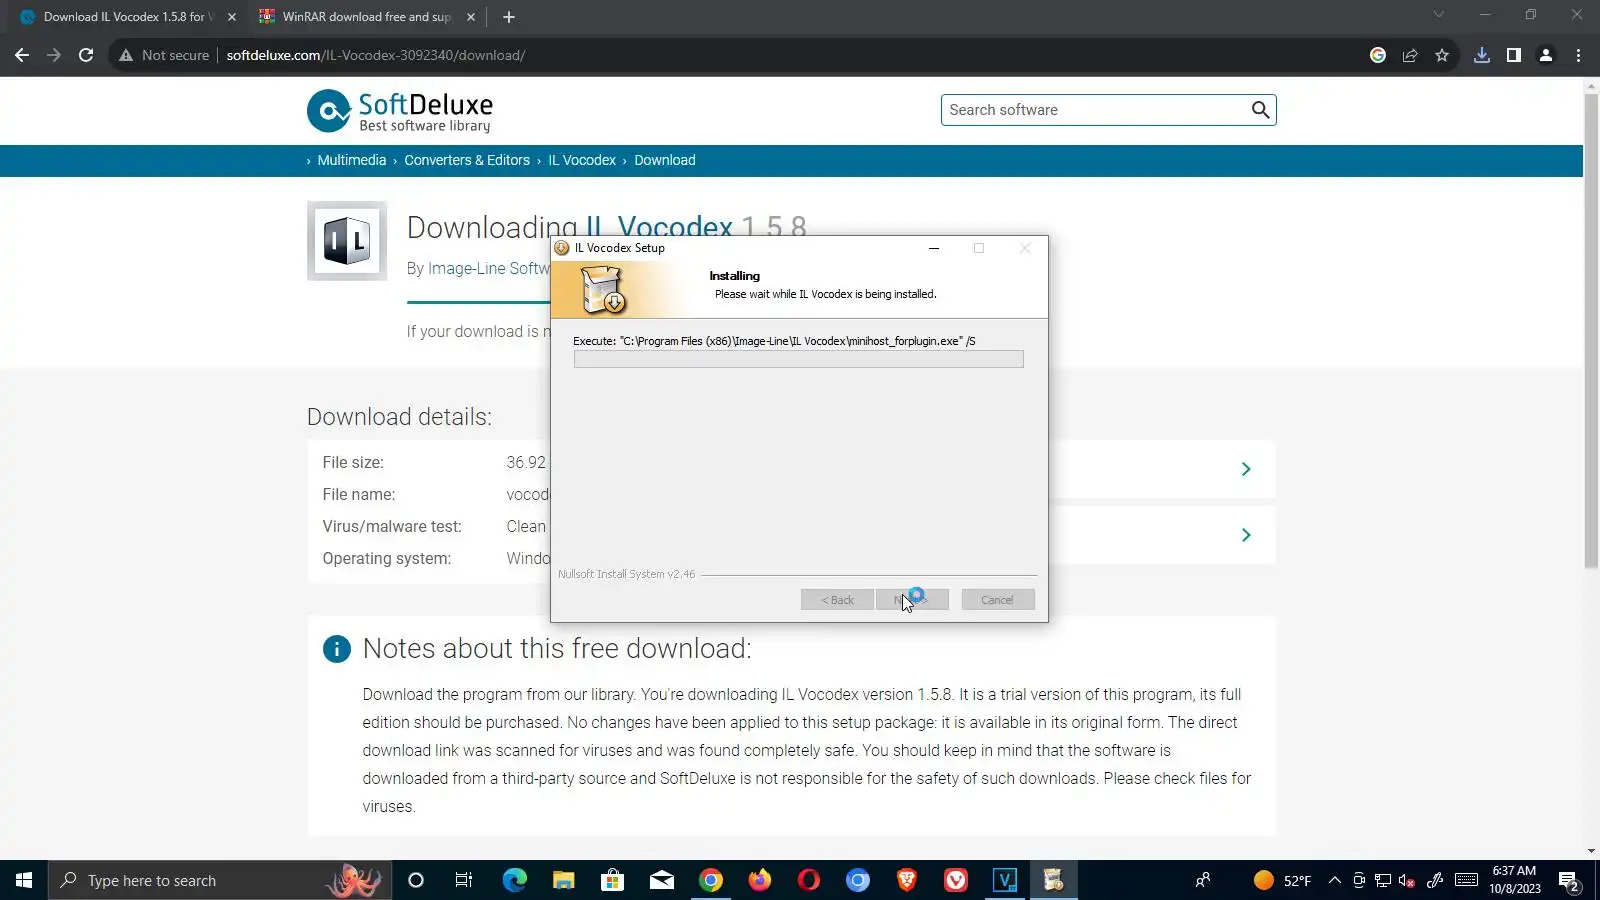Screen dimensions: 1600x900
Task: Open the Chrome profile menu
Action: (1546, 55)
